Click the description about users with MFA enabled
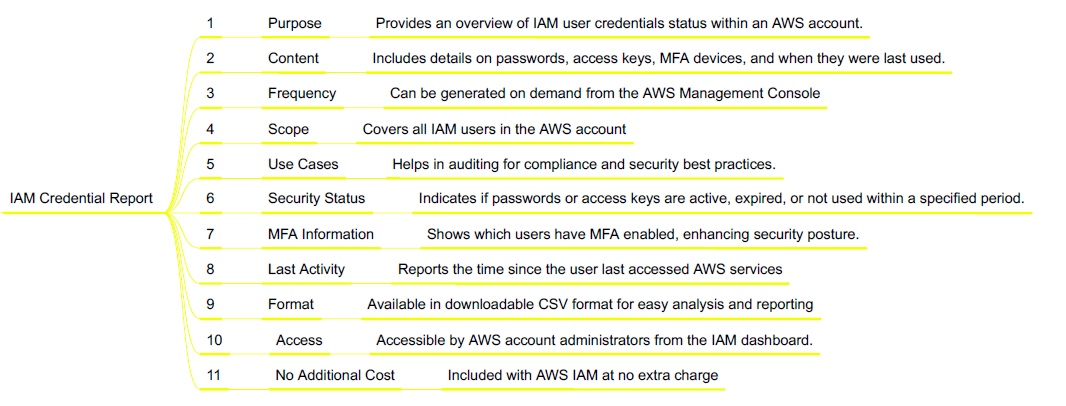The width and height of the screenshot is (1066, 406). pos(642,234)
